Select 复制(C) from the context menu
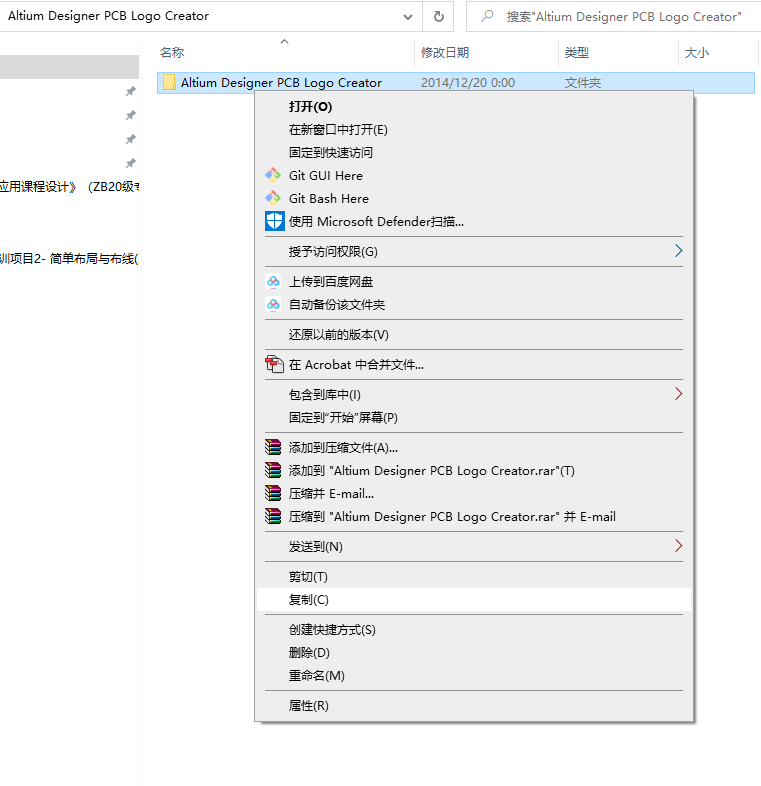 pyautogui.click(x=308, y=600)
